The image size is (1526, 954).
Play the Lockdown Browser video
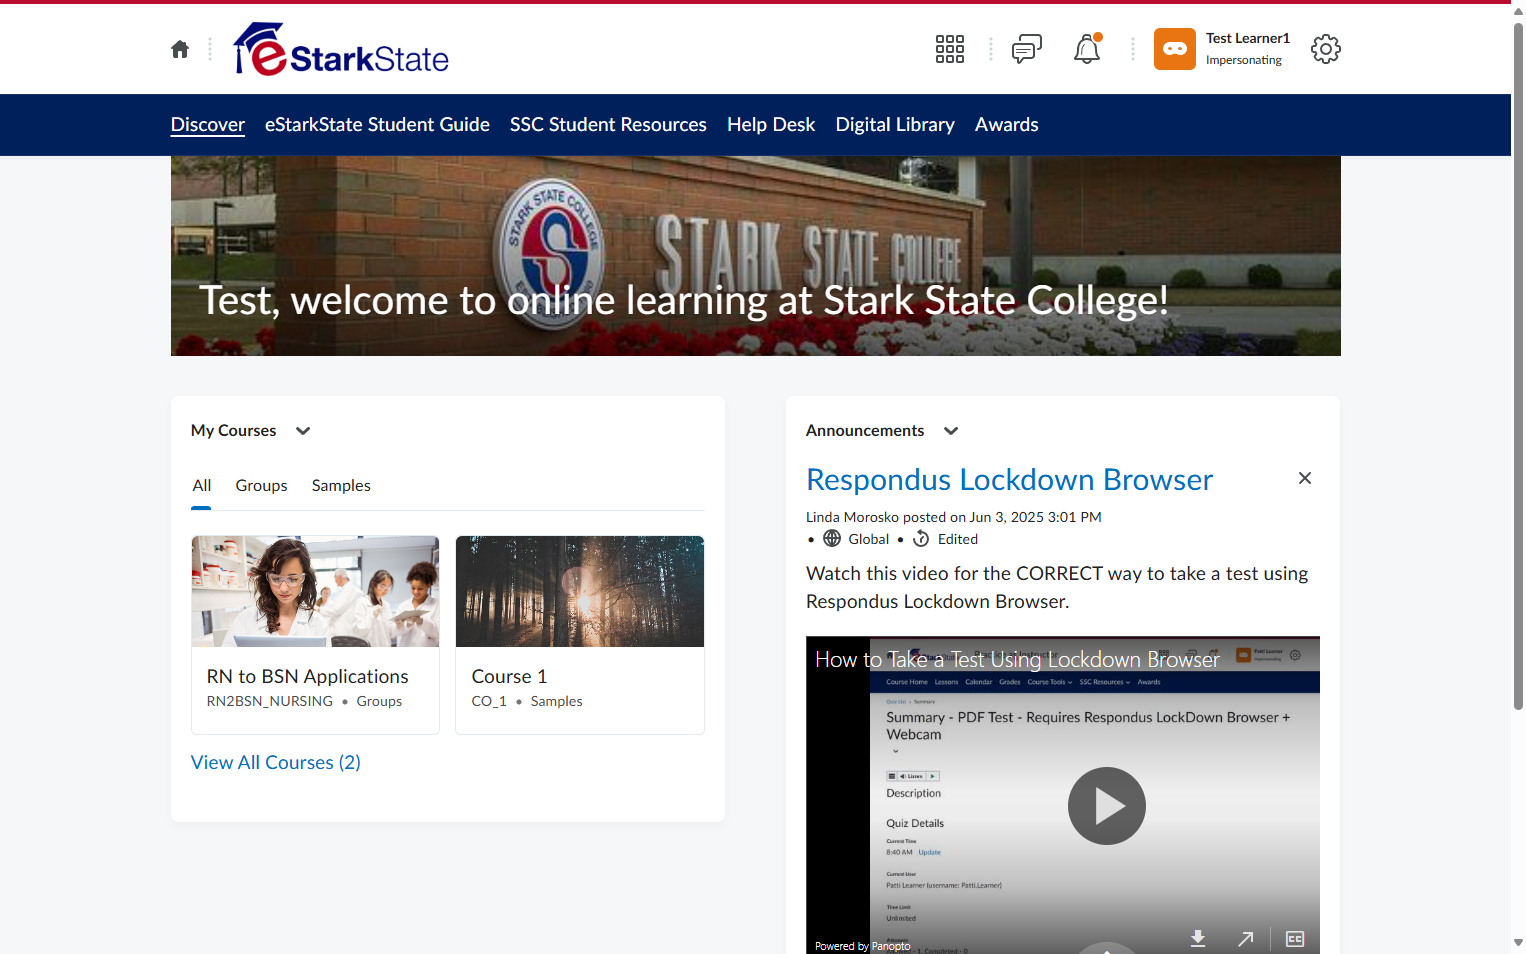[1106, 806]
